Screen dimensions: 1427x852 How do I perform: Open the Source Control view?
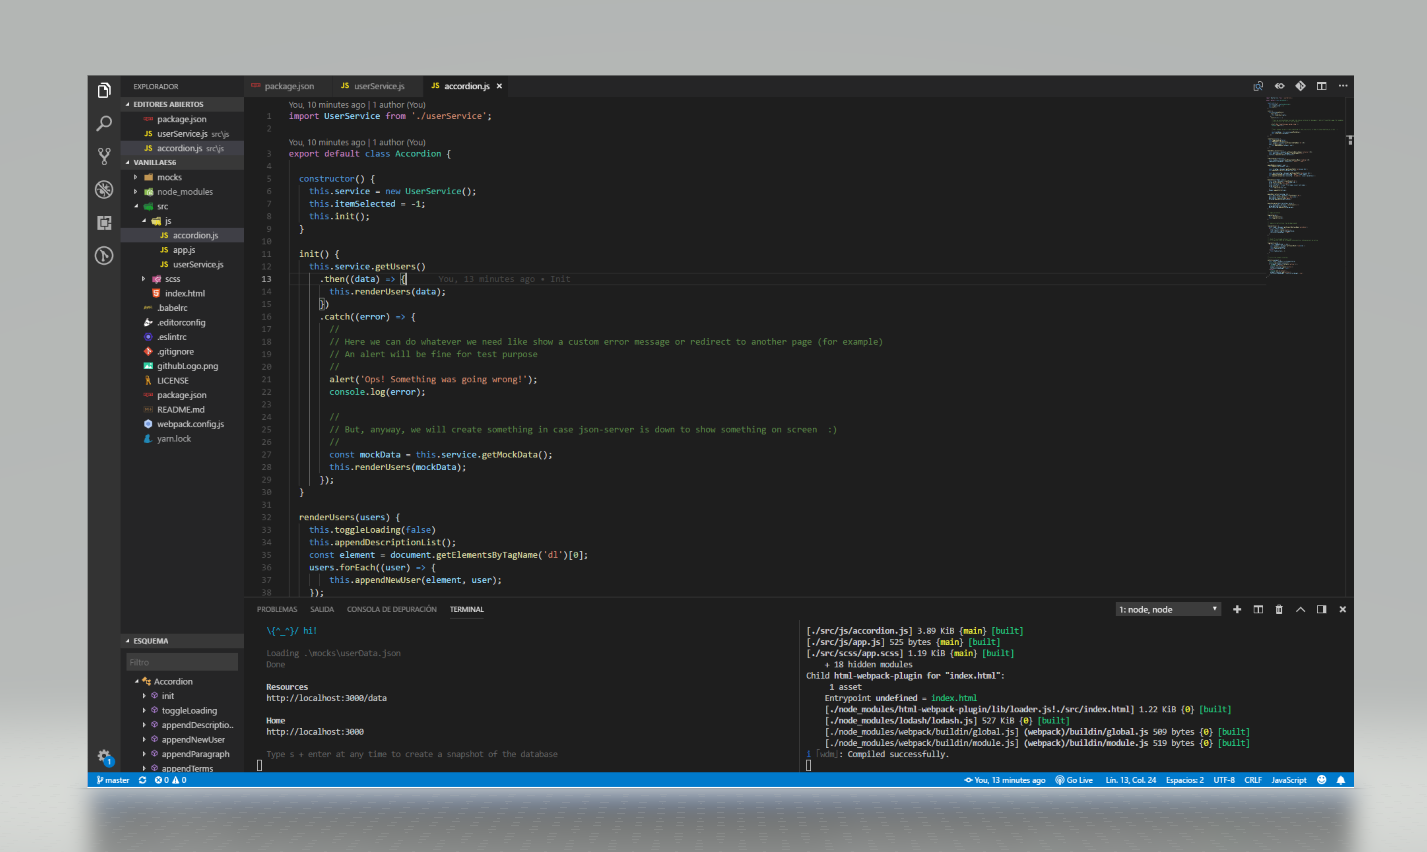pyautogui.click(x=104, y=156)
